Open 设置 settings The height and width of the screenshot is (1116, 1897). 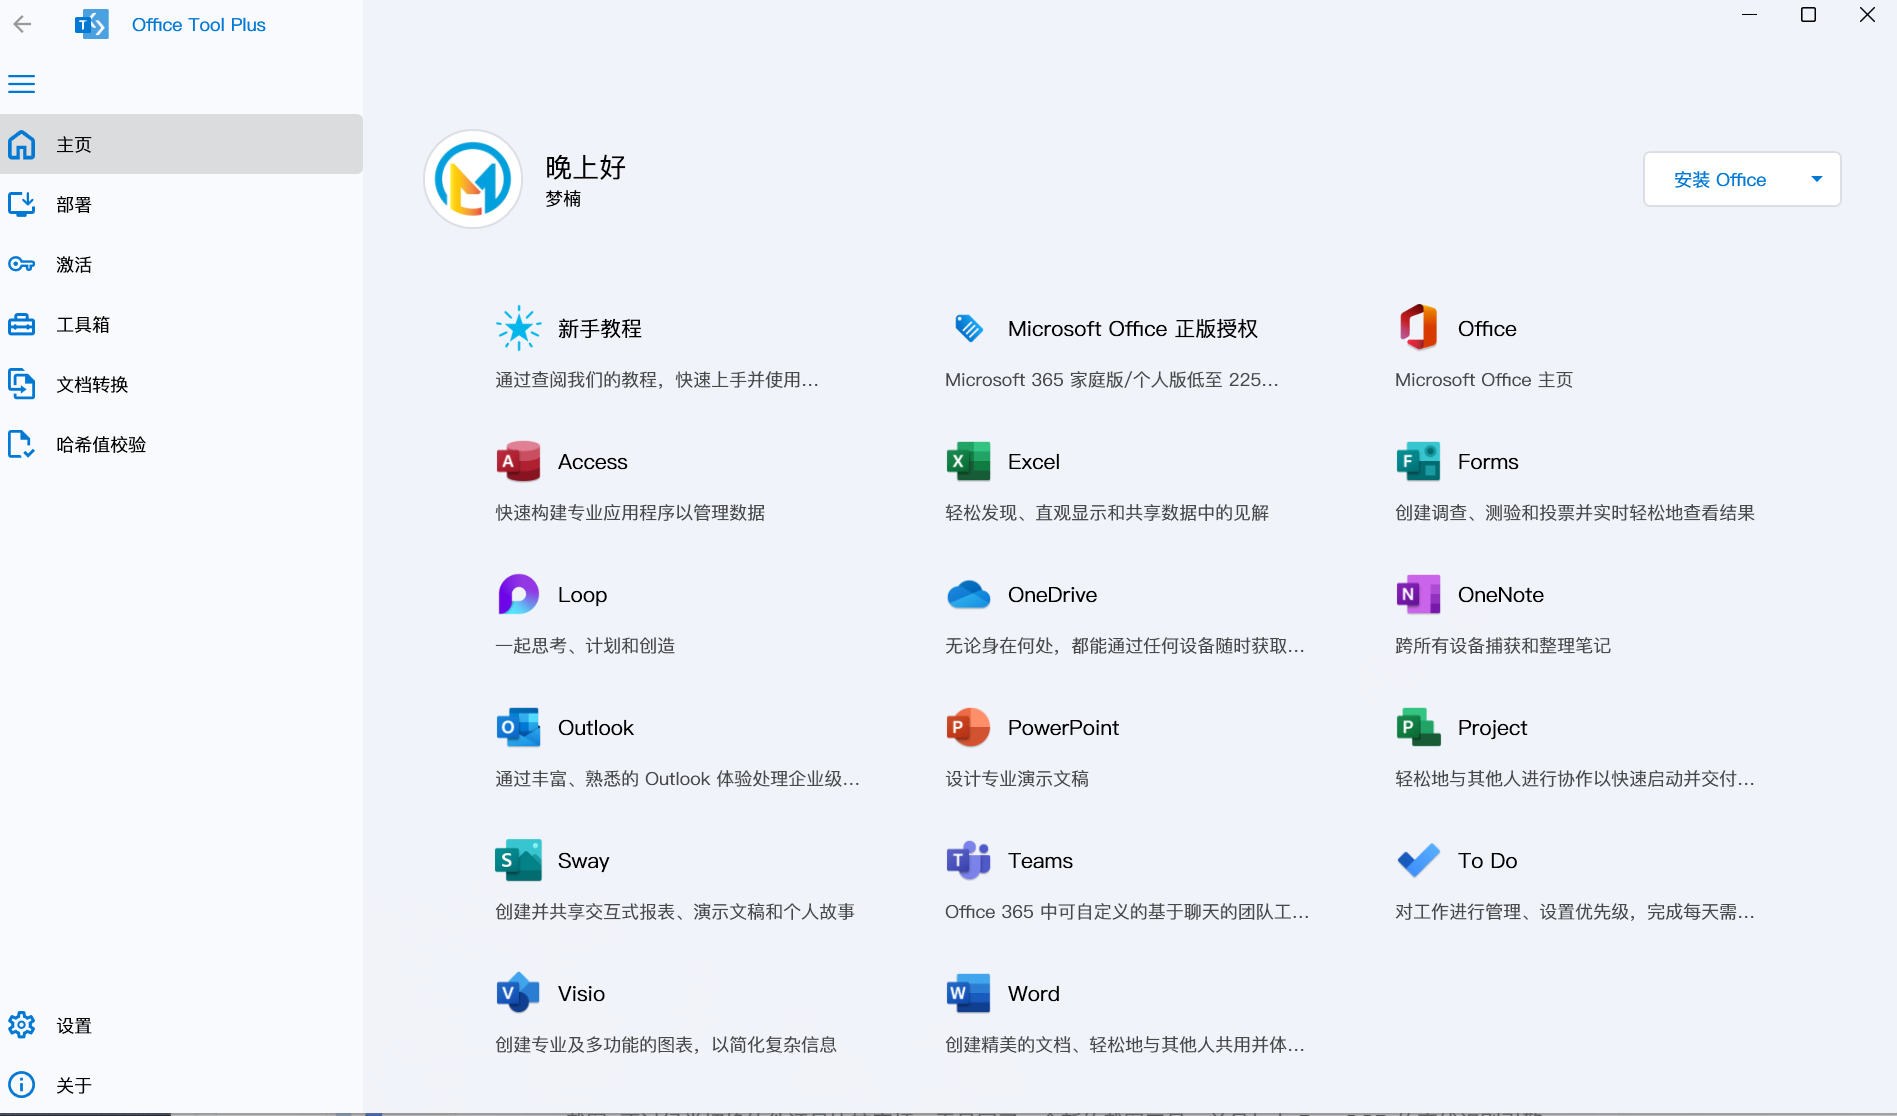click(181, 1025)
